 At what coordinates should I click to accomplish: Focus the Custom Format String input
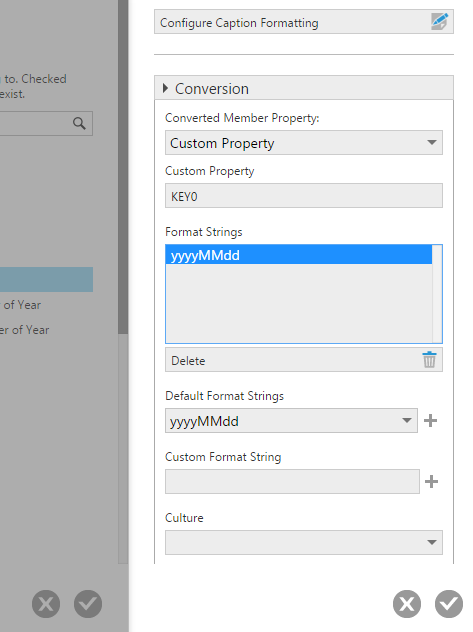[292, 481]
